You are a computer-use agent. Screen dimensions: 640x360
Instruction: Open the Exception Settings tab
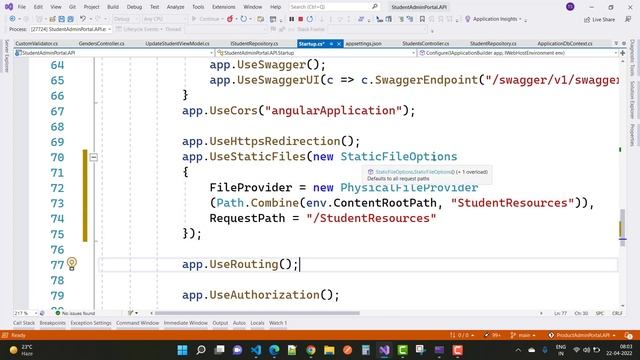pos(91,323)
